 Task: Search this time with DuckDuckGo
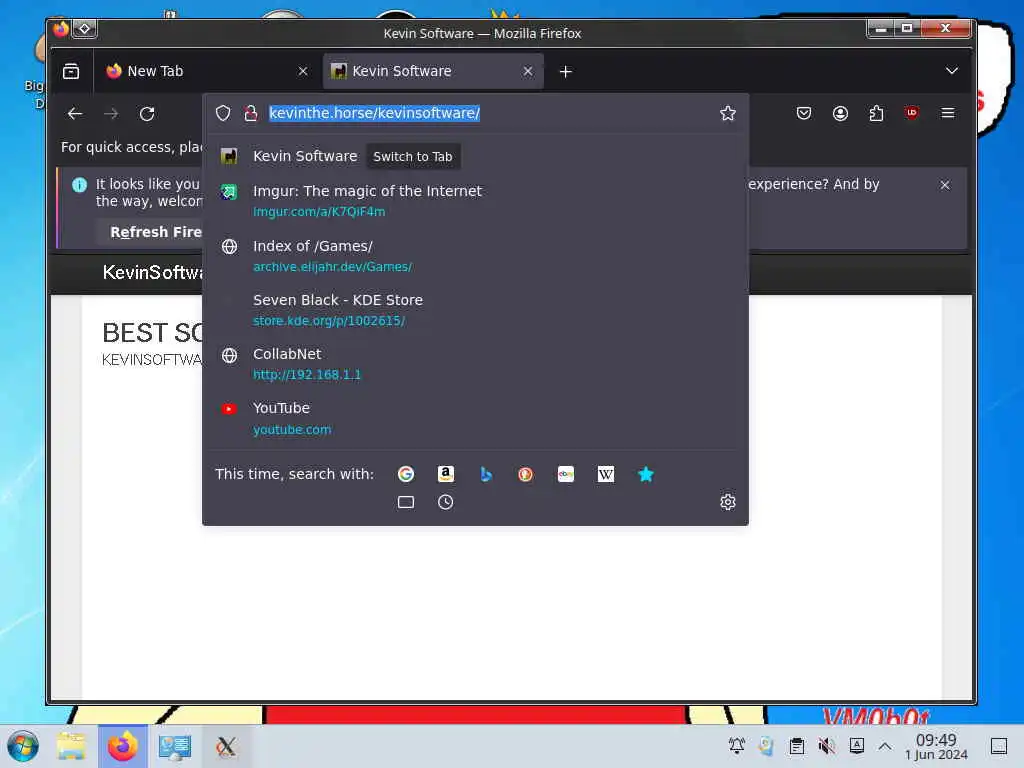tap(525, 474)
